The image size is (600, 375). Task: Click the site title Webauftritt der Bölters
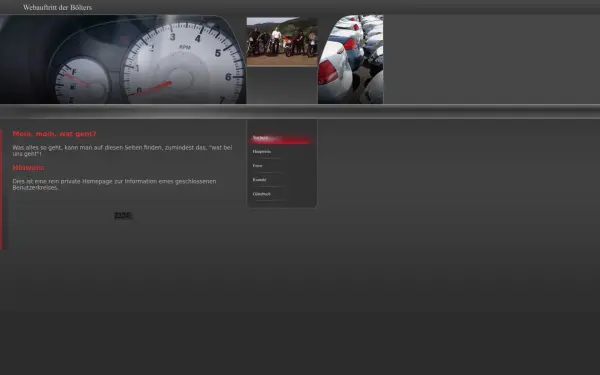(x=57, y=7)
